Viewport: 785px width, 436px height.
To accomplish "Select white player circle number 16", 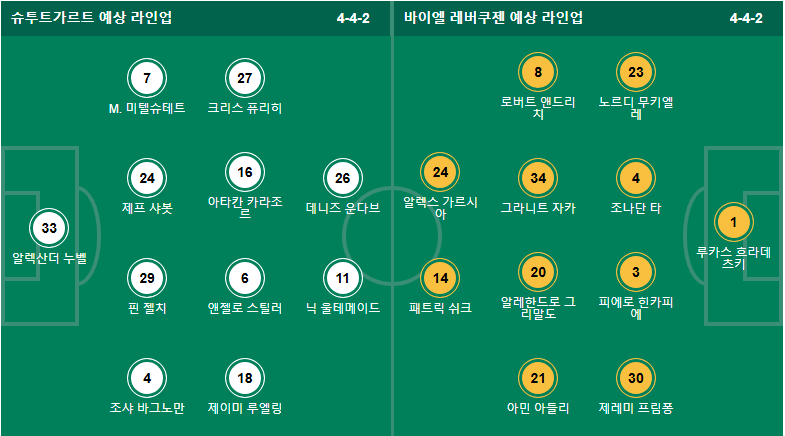I will pos(245,172).
